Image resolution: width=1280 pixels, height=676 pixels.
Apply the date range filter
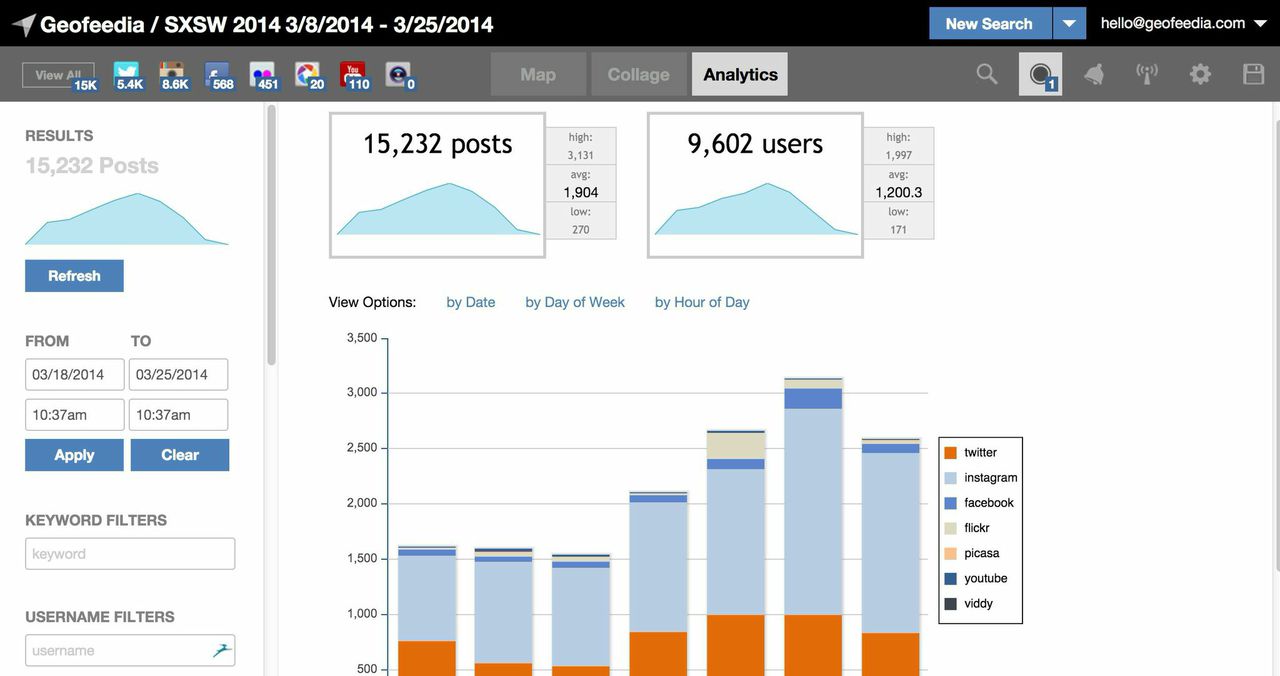tap(74, 455)
